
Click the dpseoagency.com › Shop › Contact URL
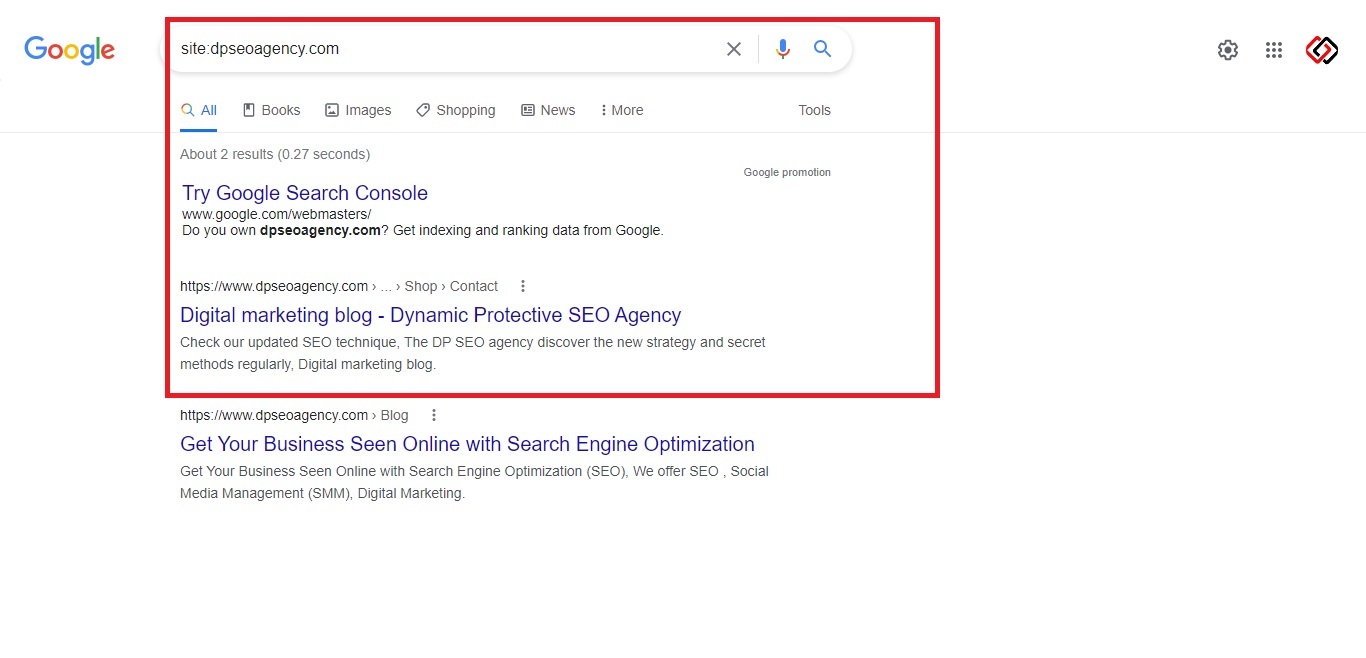(339, 286)
